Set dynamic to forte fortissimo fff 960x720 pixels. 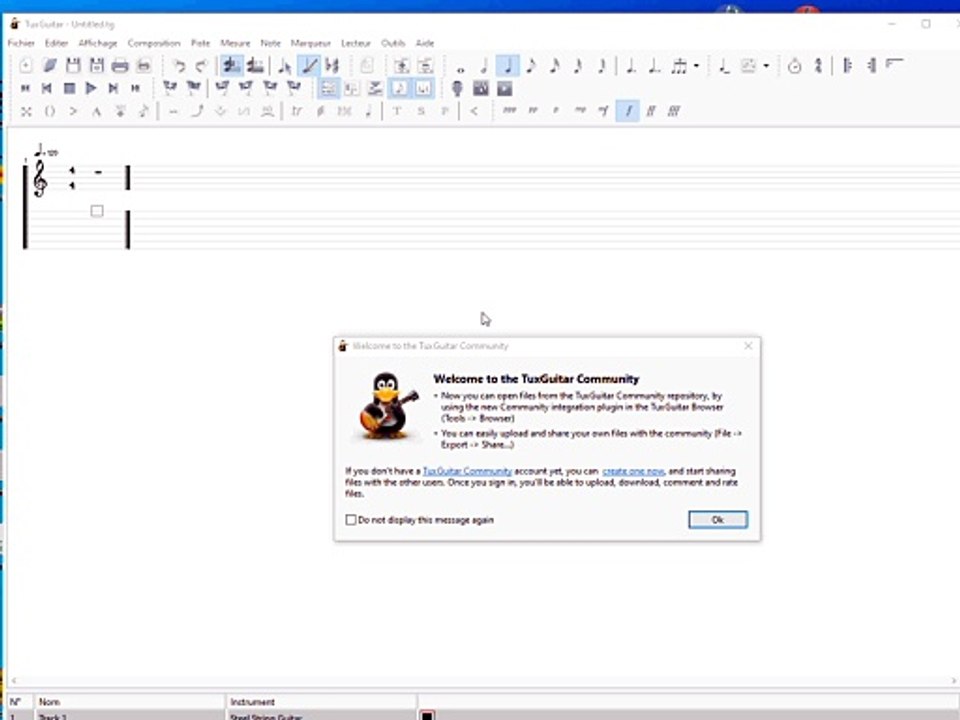point(674,111)
